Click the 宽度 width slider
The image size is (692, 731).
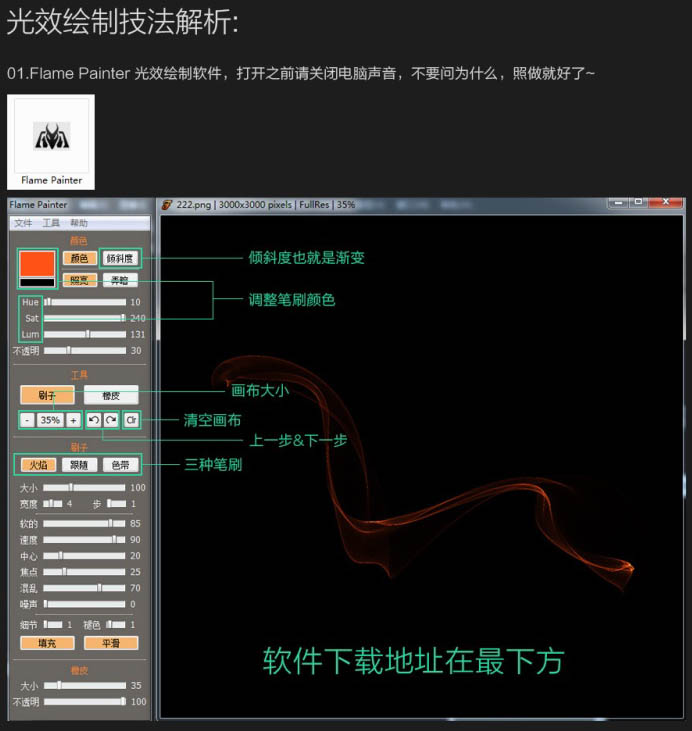coord(53,503)
